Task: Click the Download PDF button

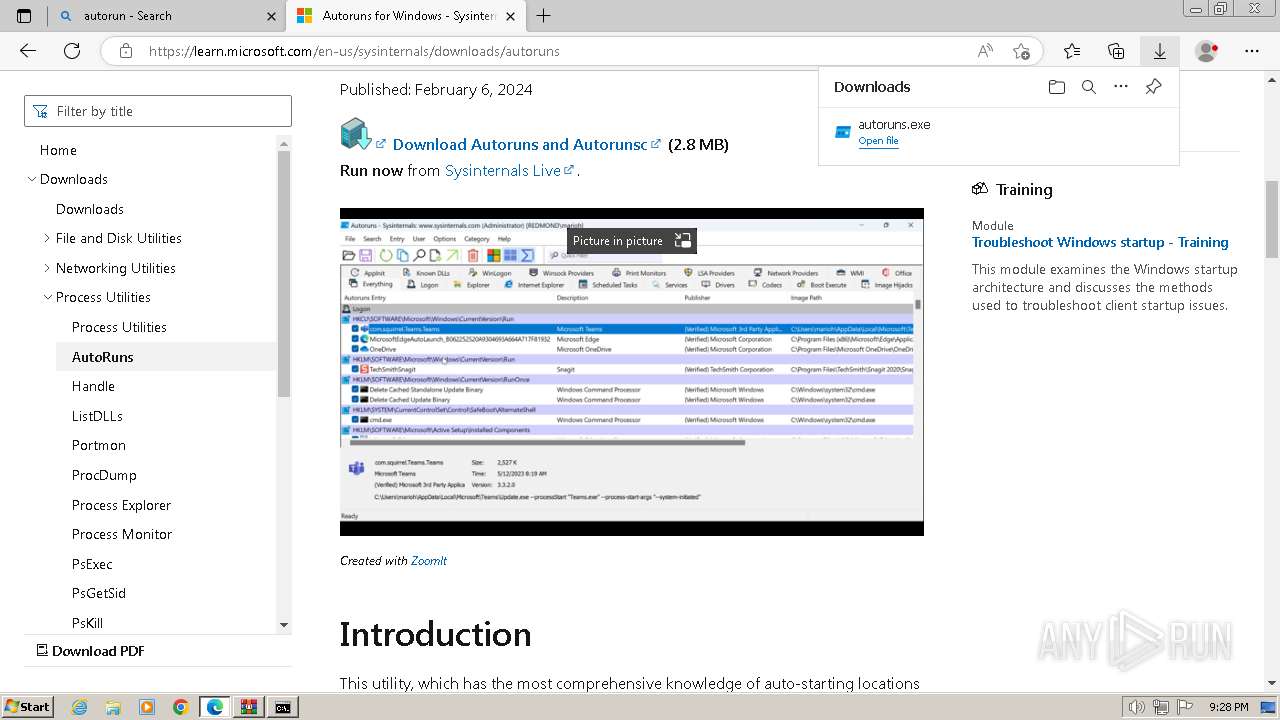Action: [90, 651]
